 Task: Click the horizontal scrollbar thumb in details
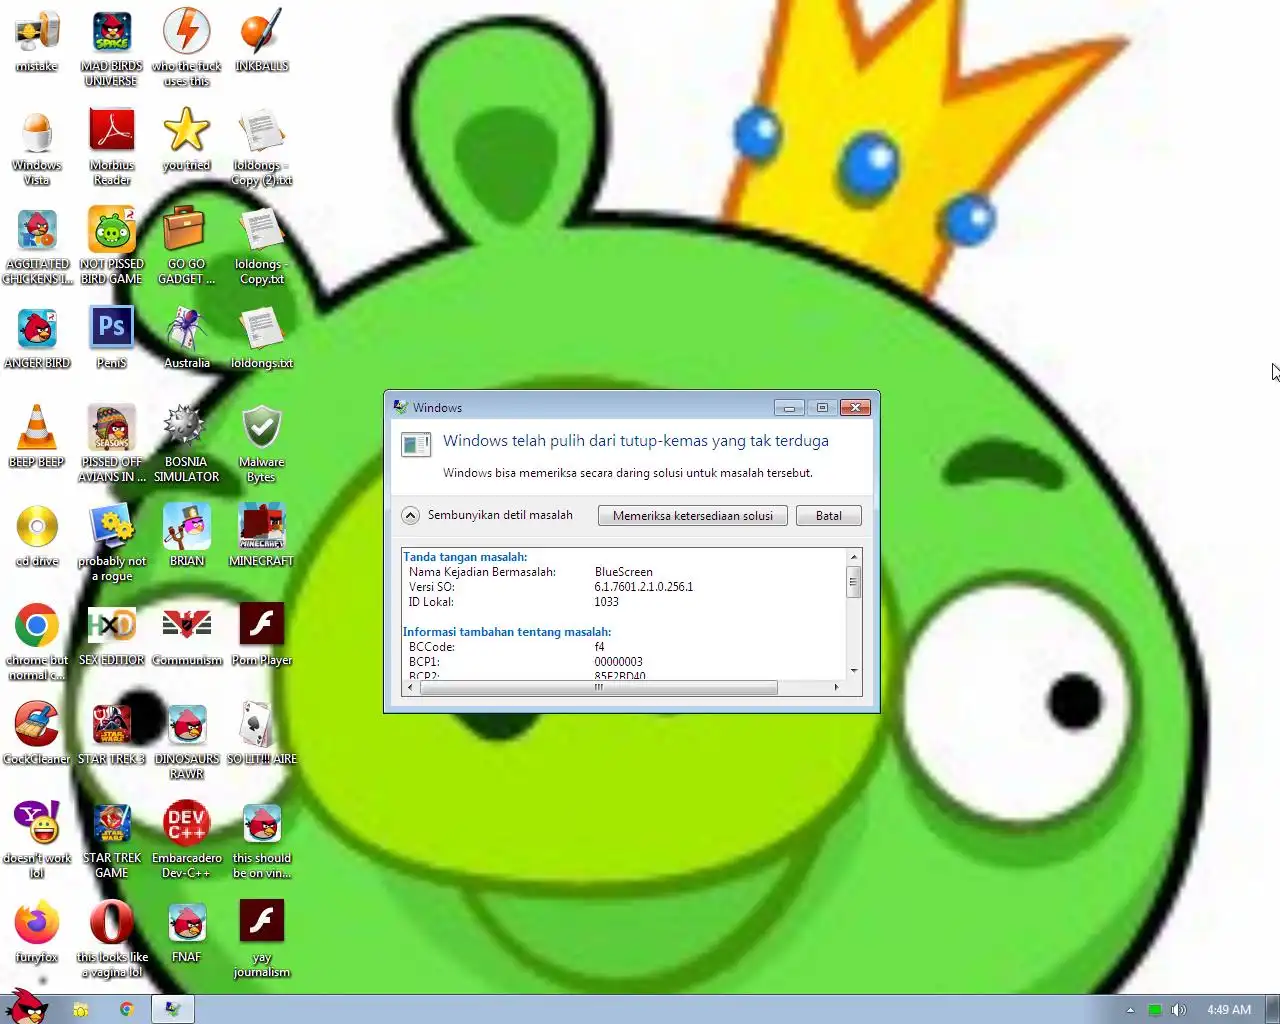click(x=598, y=687)
